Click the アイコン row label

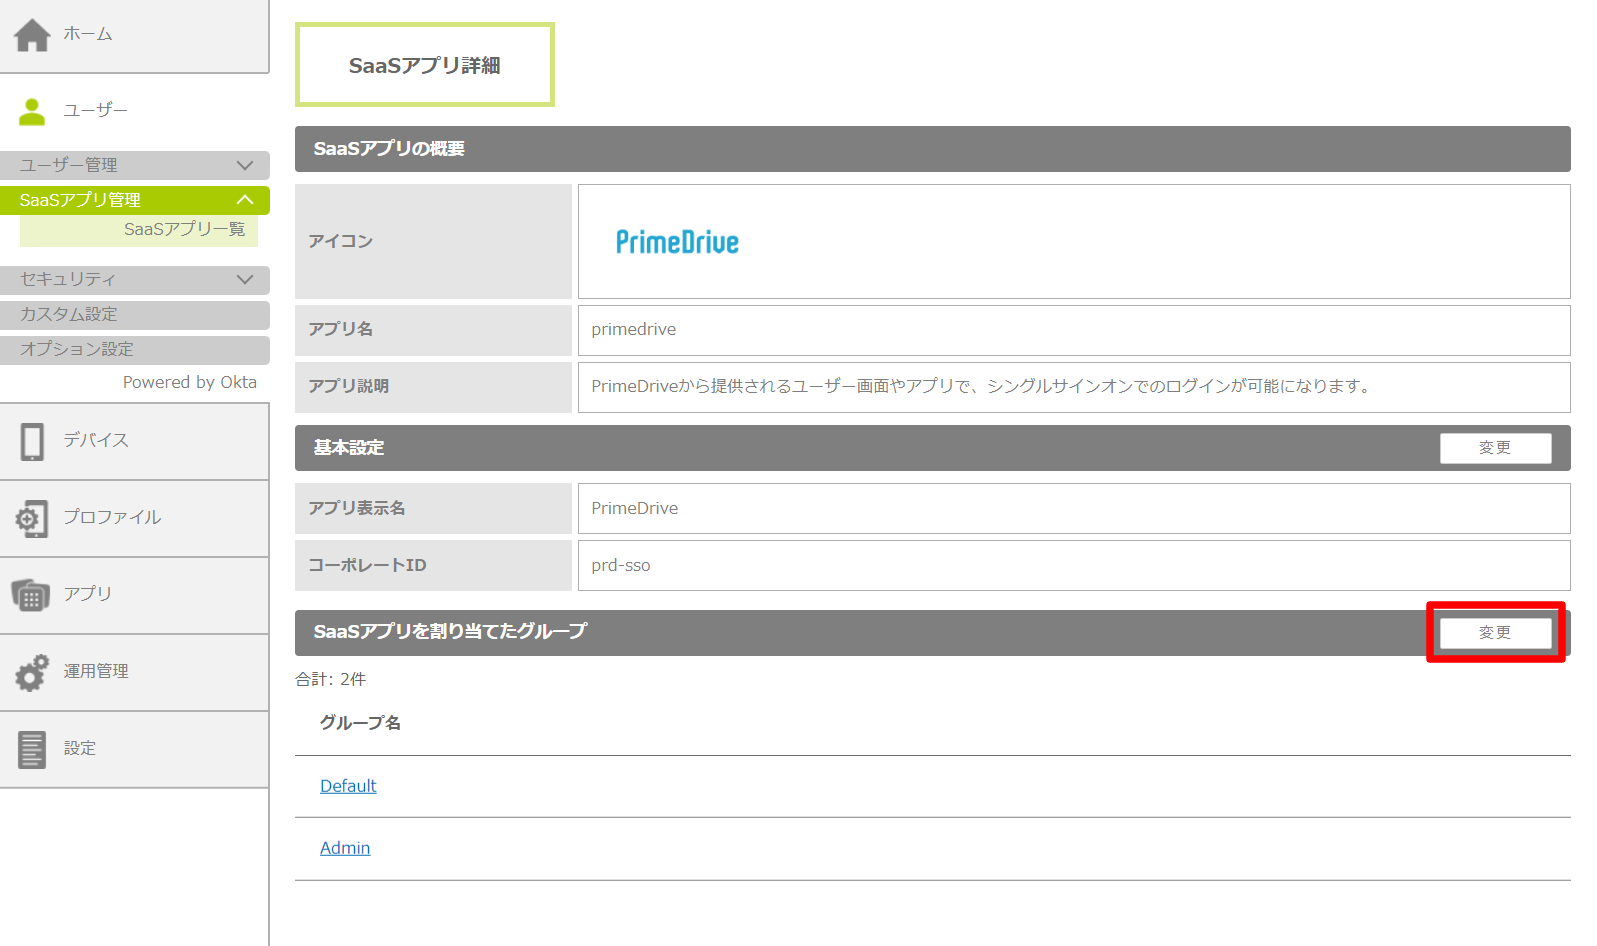340,241
